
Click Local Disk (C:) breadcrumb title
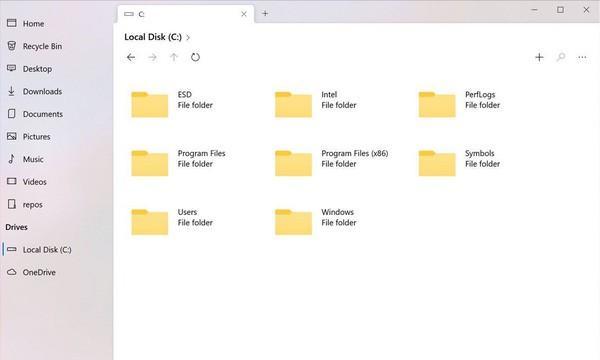[x=153, y=37]
